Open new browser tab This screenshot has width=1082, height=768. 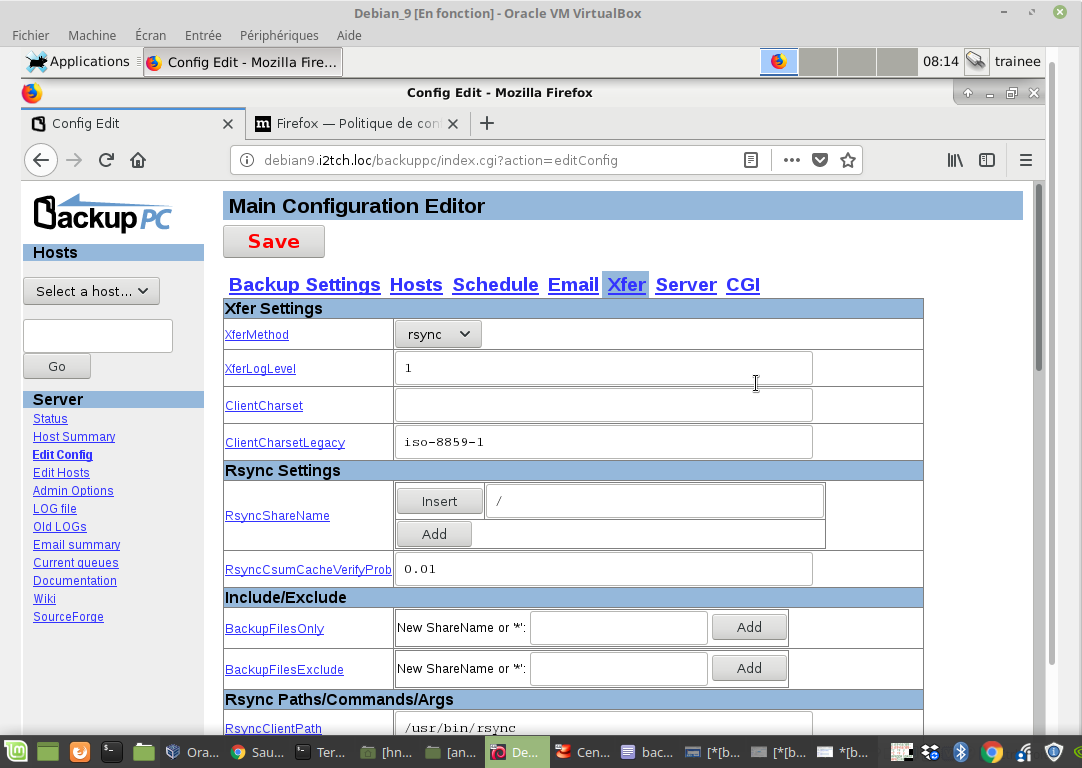[x=487, y=123]
